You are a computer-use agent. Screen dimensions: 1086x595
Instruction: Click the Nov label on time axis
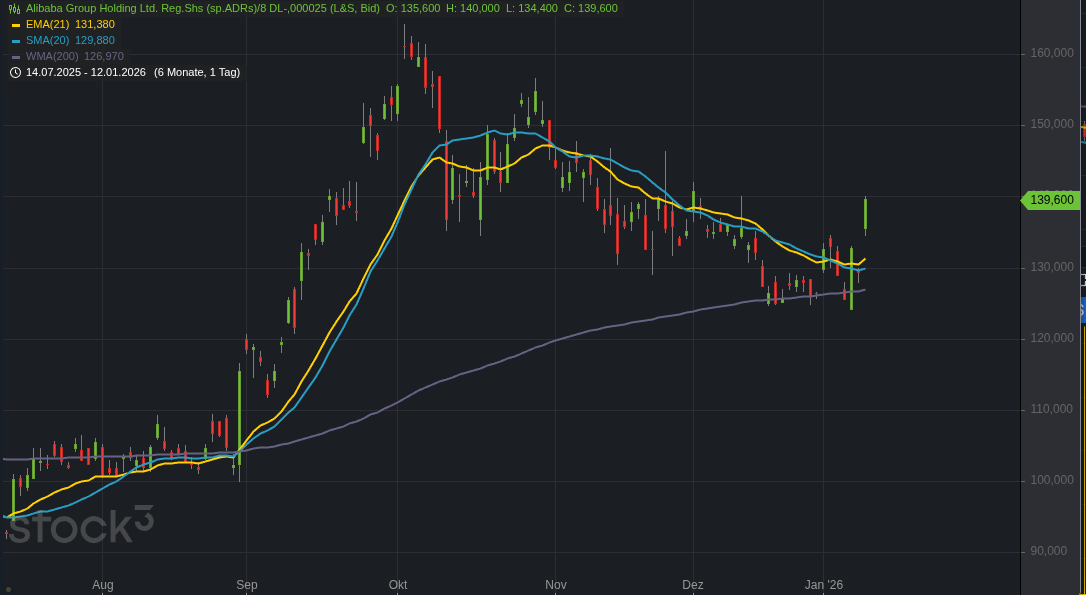(x=556, y=585)
